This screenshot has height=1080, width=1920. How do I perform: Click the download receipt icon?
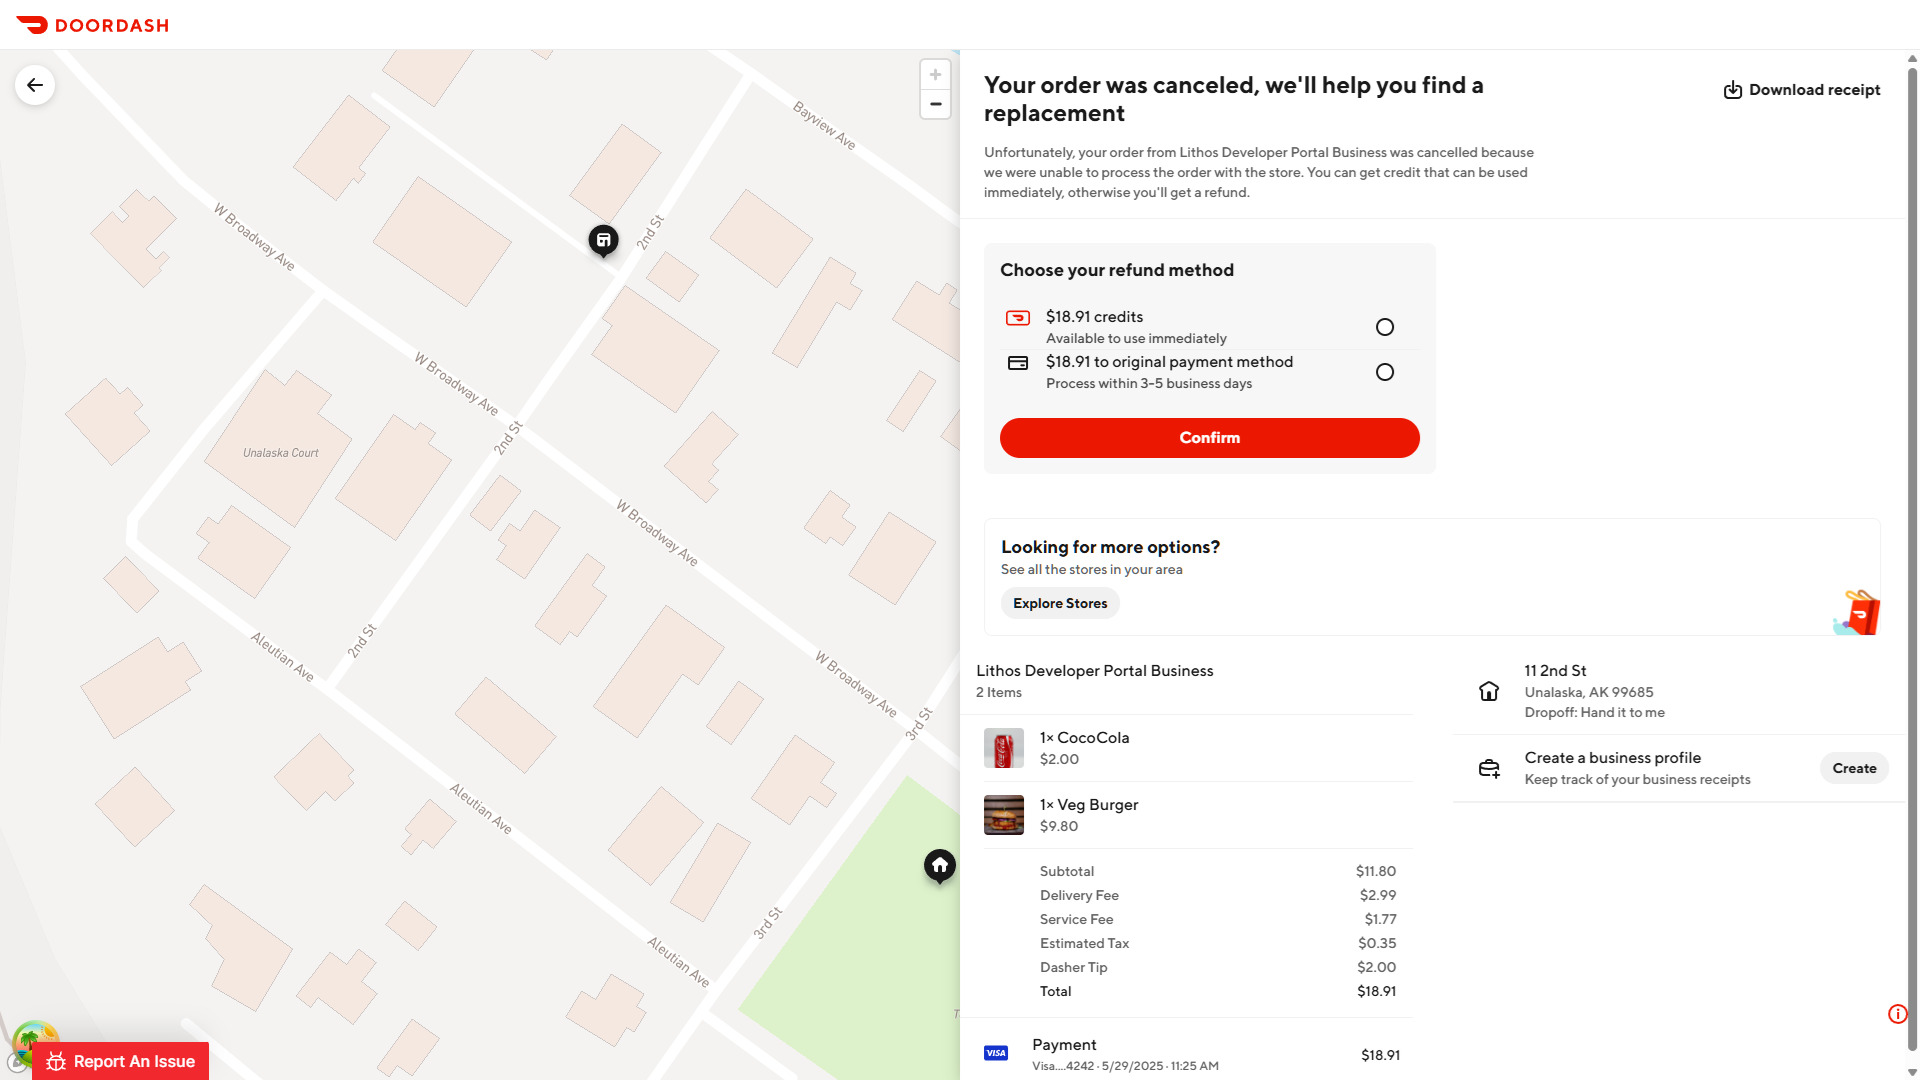tap(1733, 90)
